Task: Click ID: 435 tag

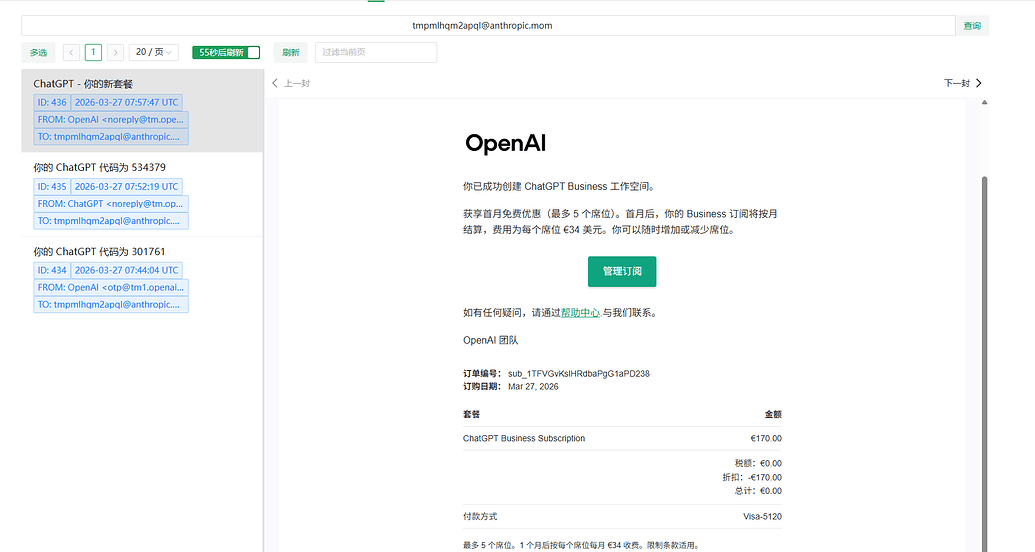Action: point(51,186)
